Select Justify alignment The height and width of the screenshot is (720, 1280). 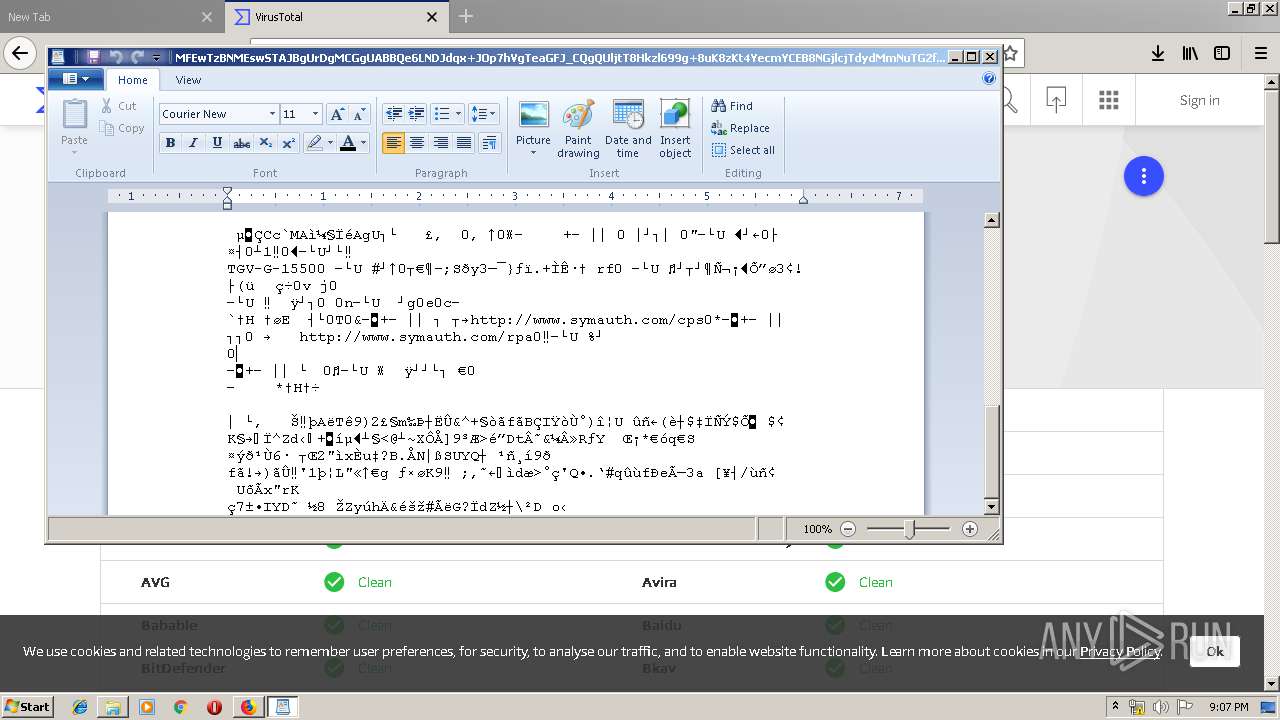pos(464,143)
